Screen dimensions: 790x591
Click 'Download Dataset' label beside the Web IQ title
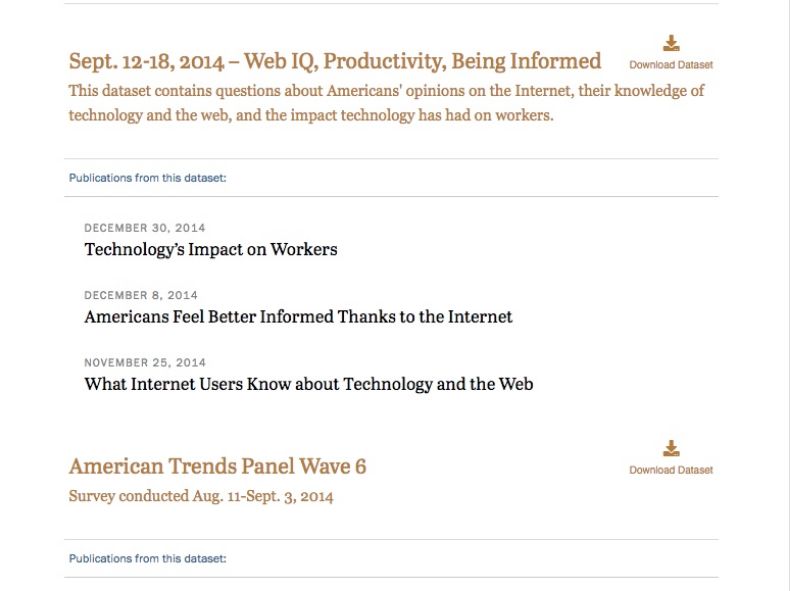[x=671, y=65]
